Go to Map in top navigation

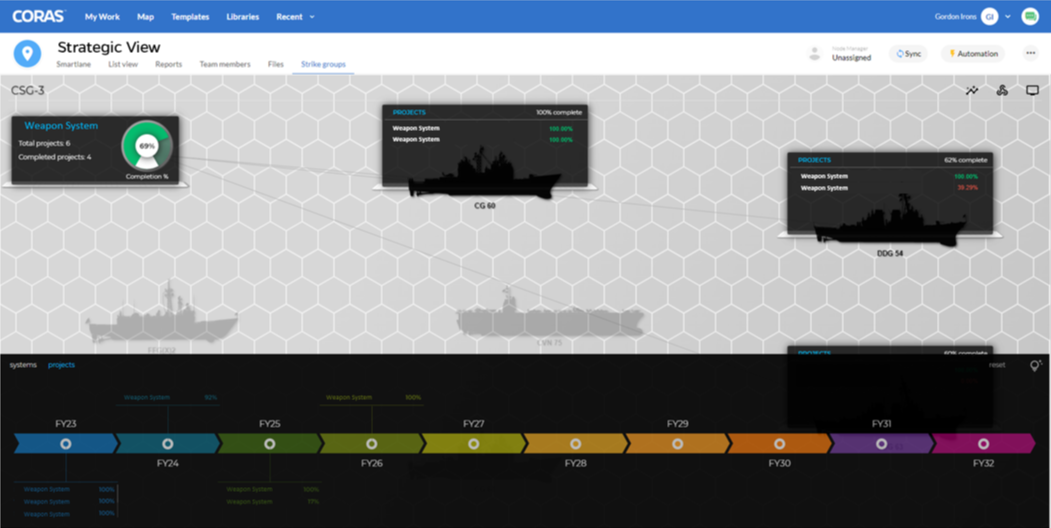click(145, 17)
